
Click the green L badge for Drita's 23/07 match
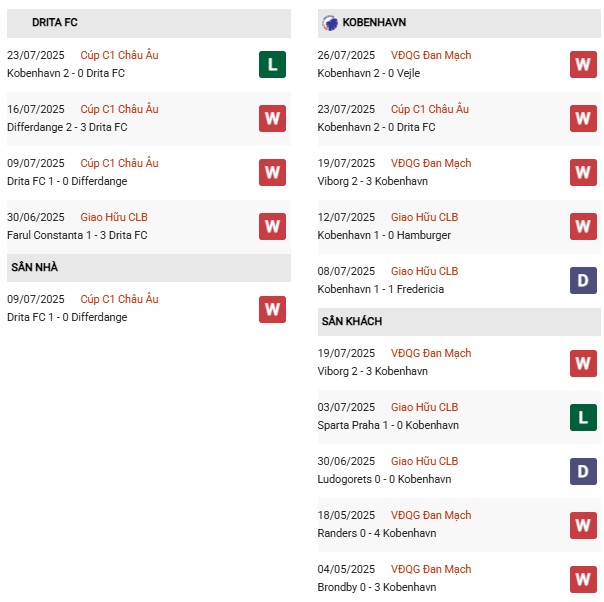pyautogui.click(x=272, y=64)
